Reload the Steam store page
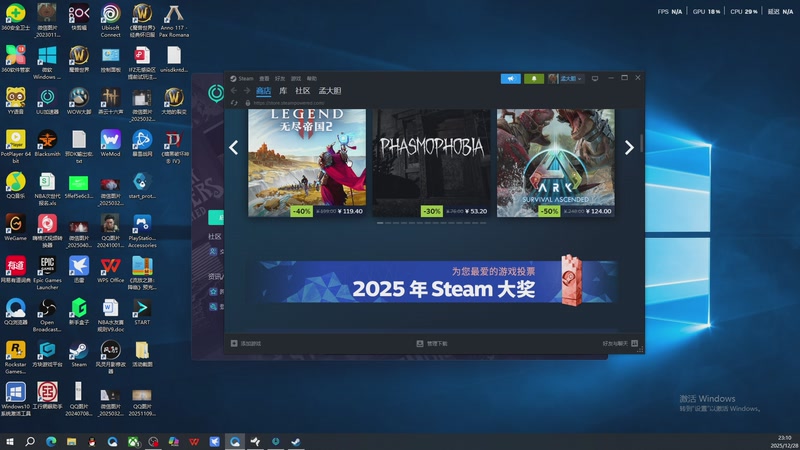The image size is (800, 450). (x=234, y=103)
